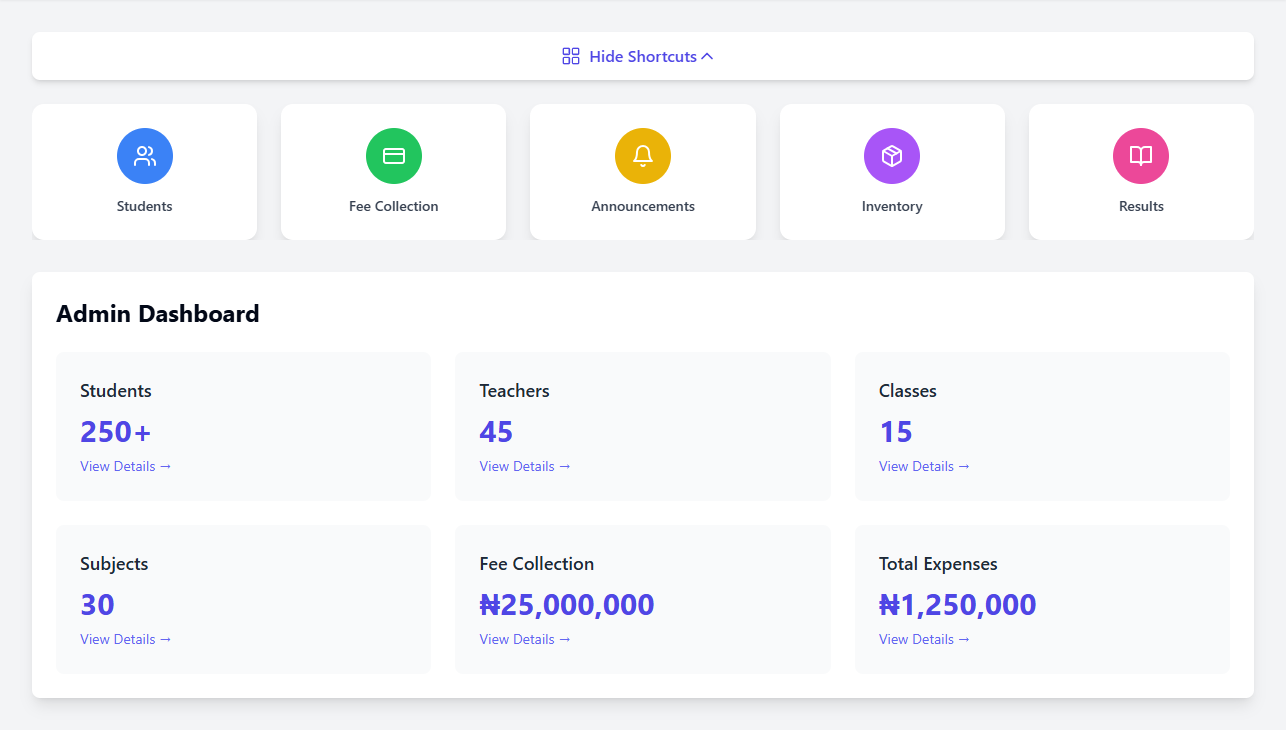Screen dimensions: 1286x730
Task: View Details under Teachers count
Action: (x=525, y=466)
